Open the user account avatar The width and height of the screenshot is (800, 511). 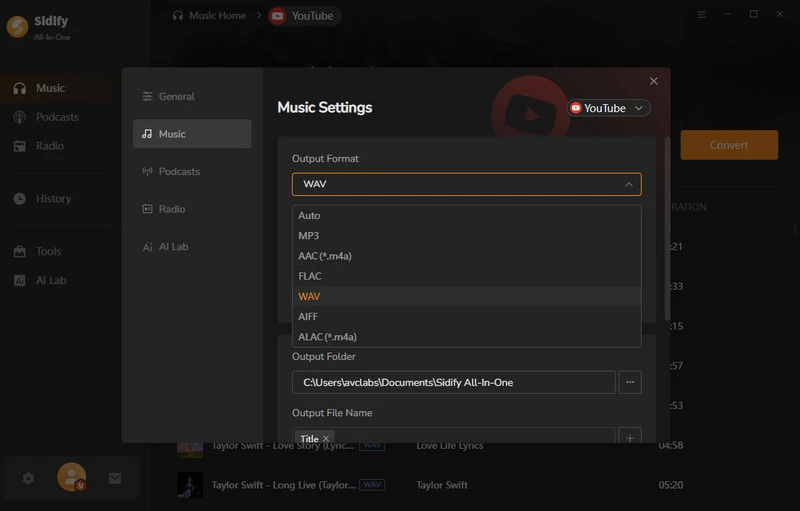[71, 477]
